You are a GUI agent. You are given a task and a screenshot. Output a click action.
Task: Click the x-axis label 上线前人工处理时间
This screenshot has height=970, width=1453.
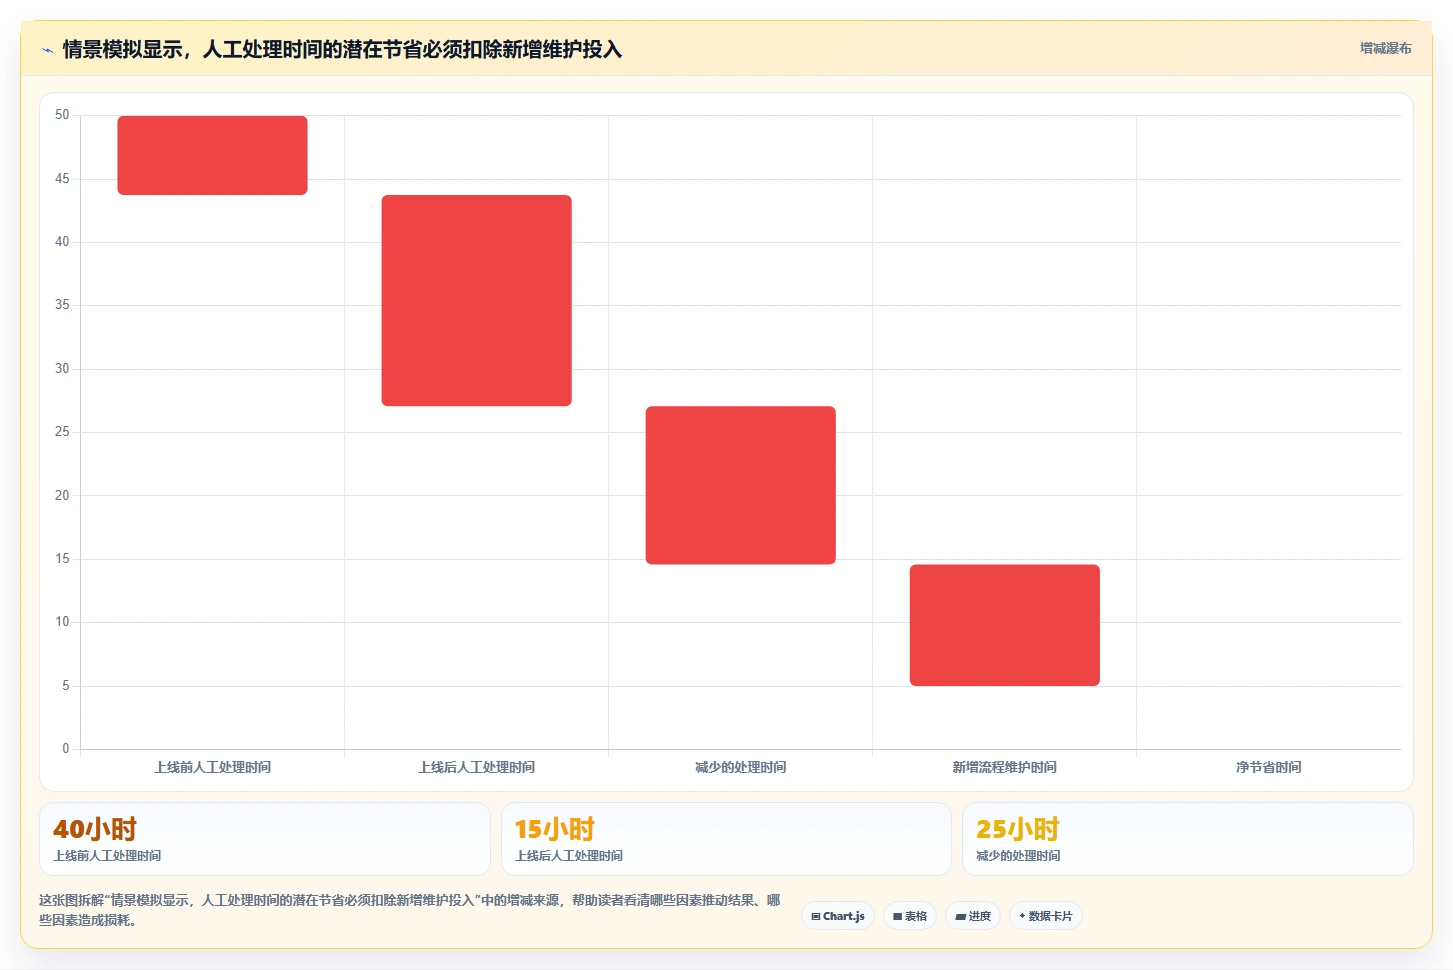coord(212,767)
